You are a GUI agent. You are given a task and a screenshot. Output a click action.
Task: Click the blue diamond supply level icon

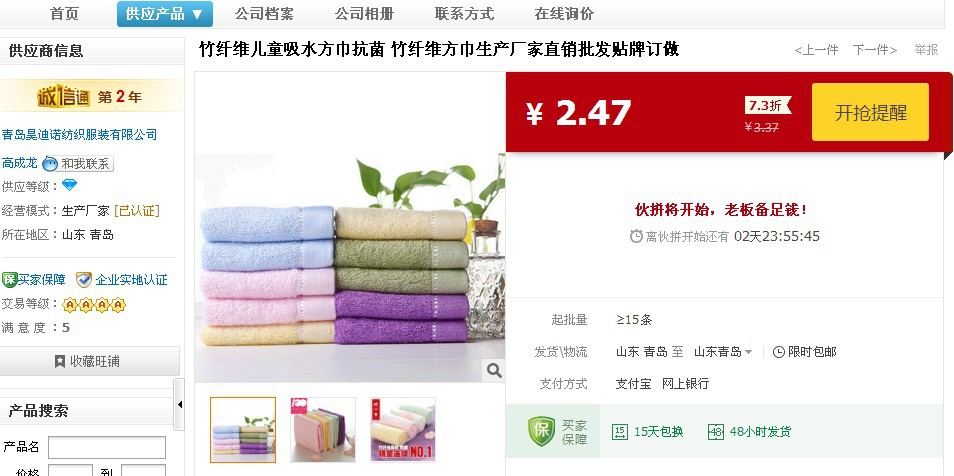[x=70, y=185]
